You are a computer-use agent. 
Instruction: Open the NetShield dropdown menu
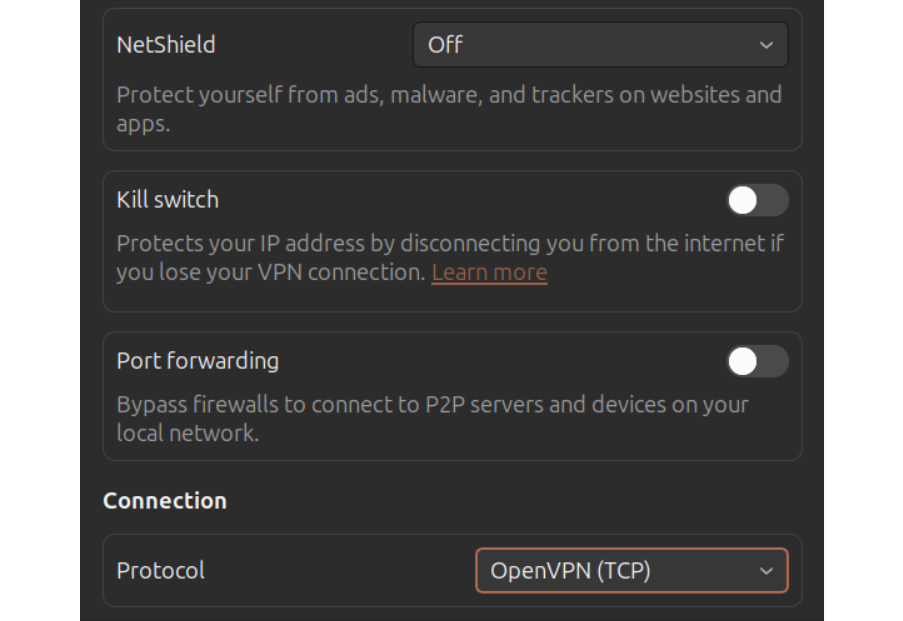600,45
